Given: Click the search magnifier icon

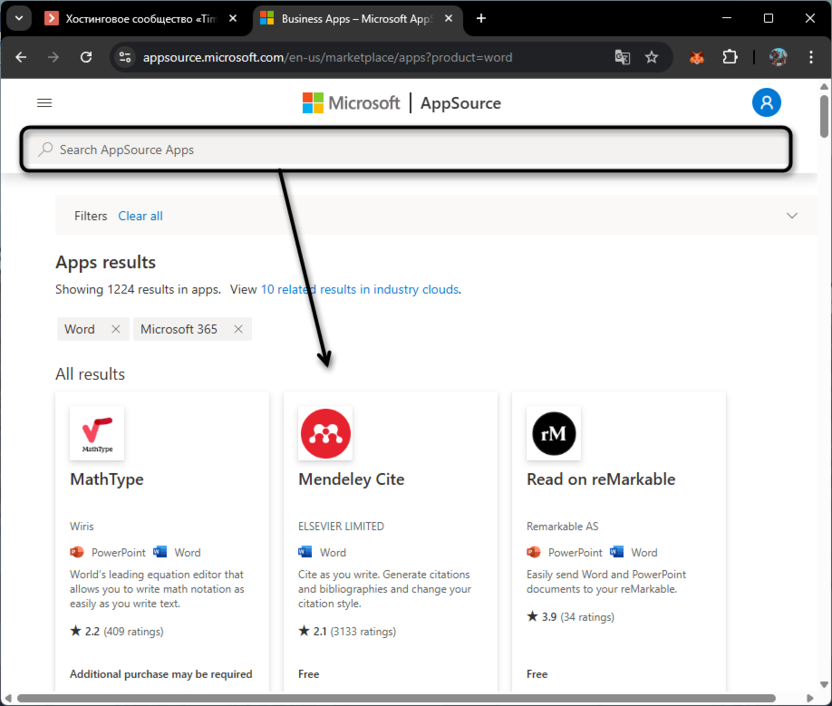Looking at the screenshot, I should pyautogui.click(x=46, y=149).
